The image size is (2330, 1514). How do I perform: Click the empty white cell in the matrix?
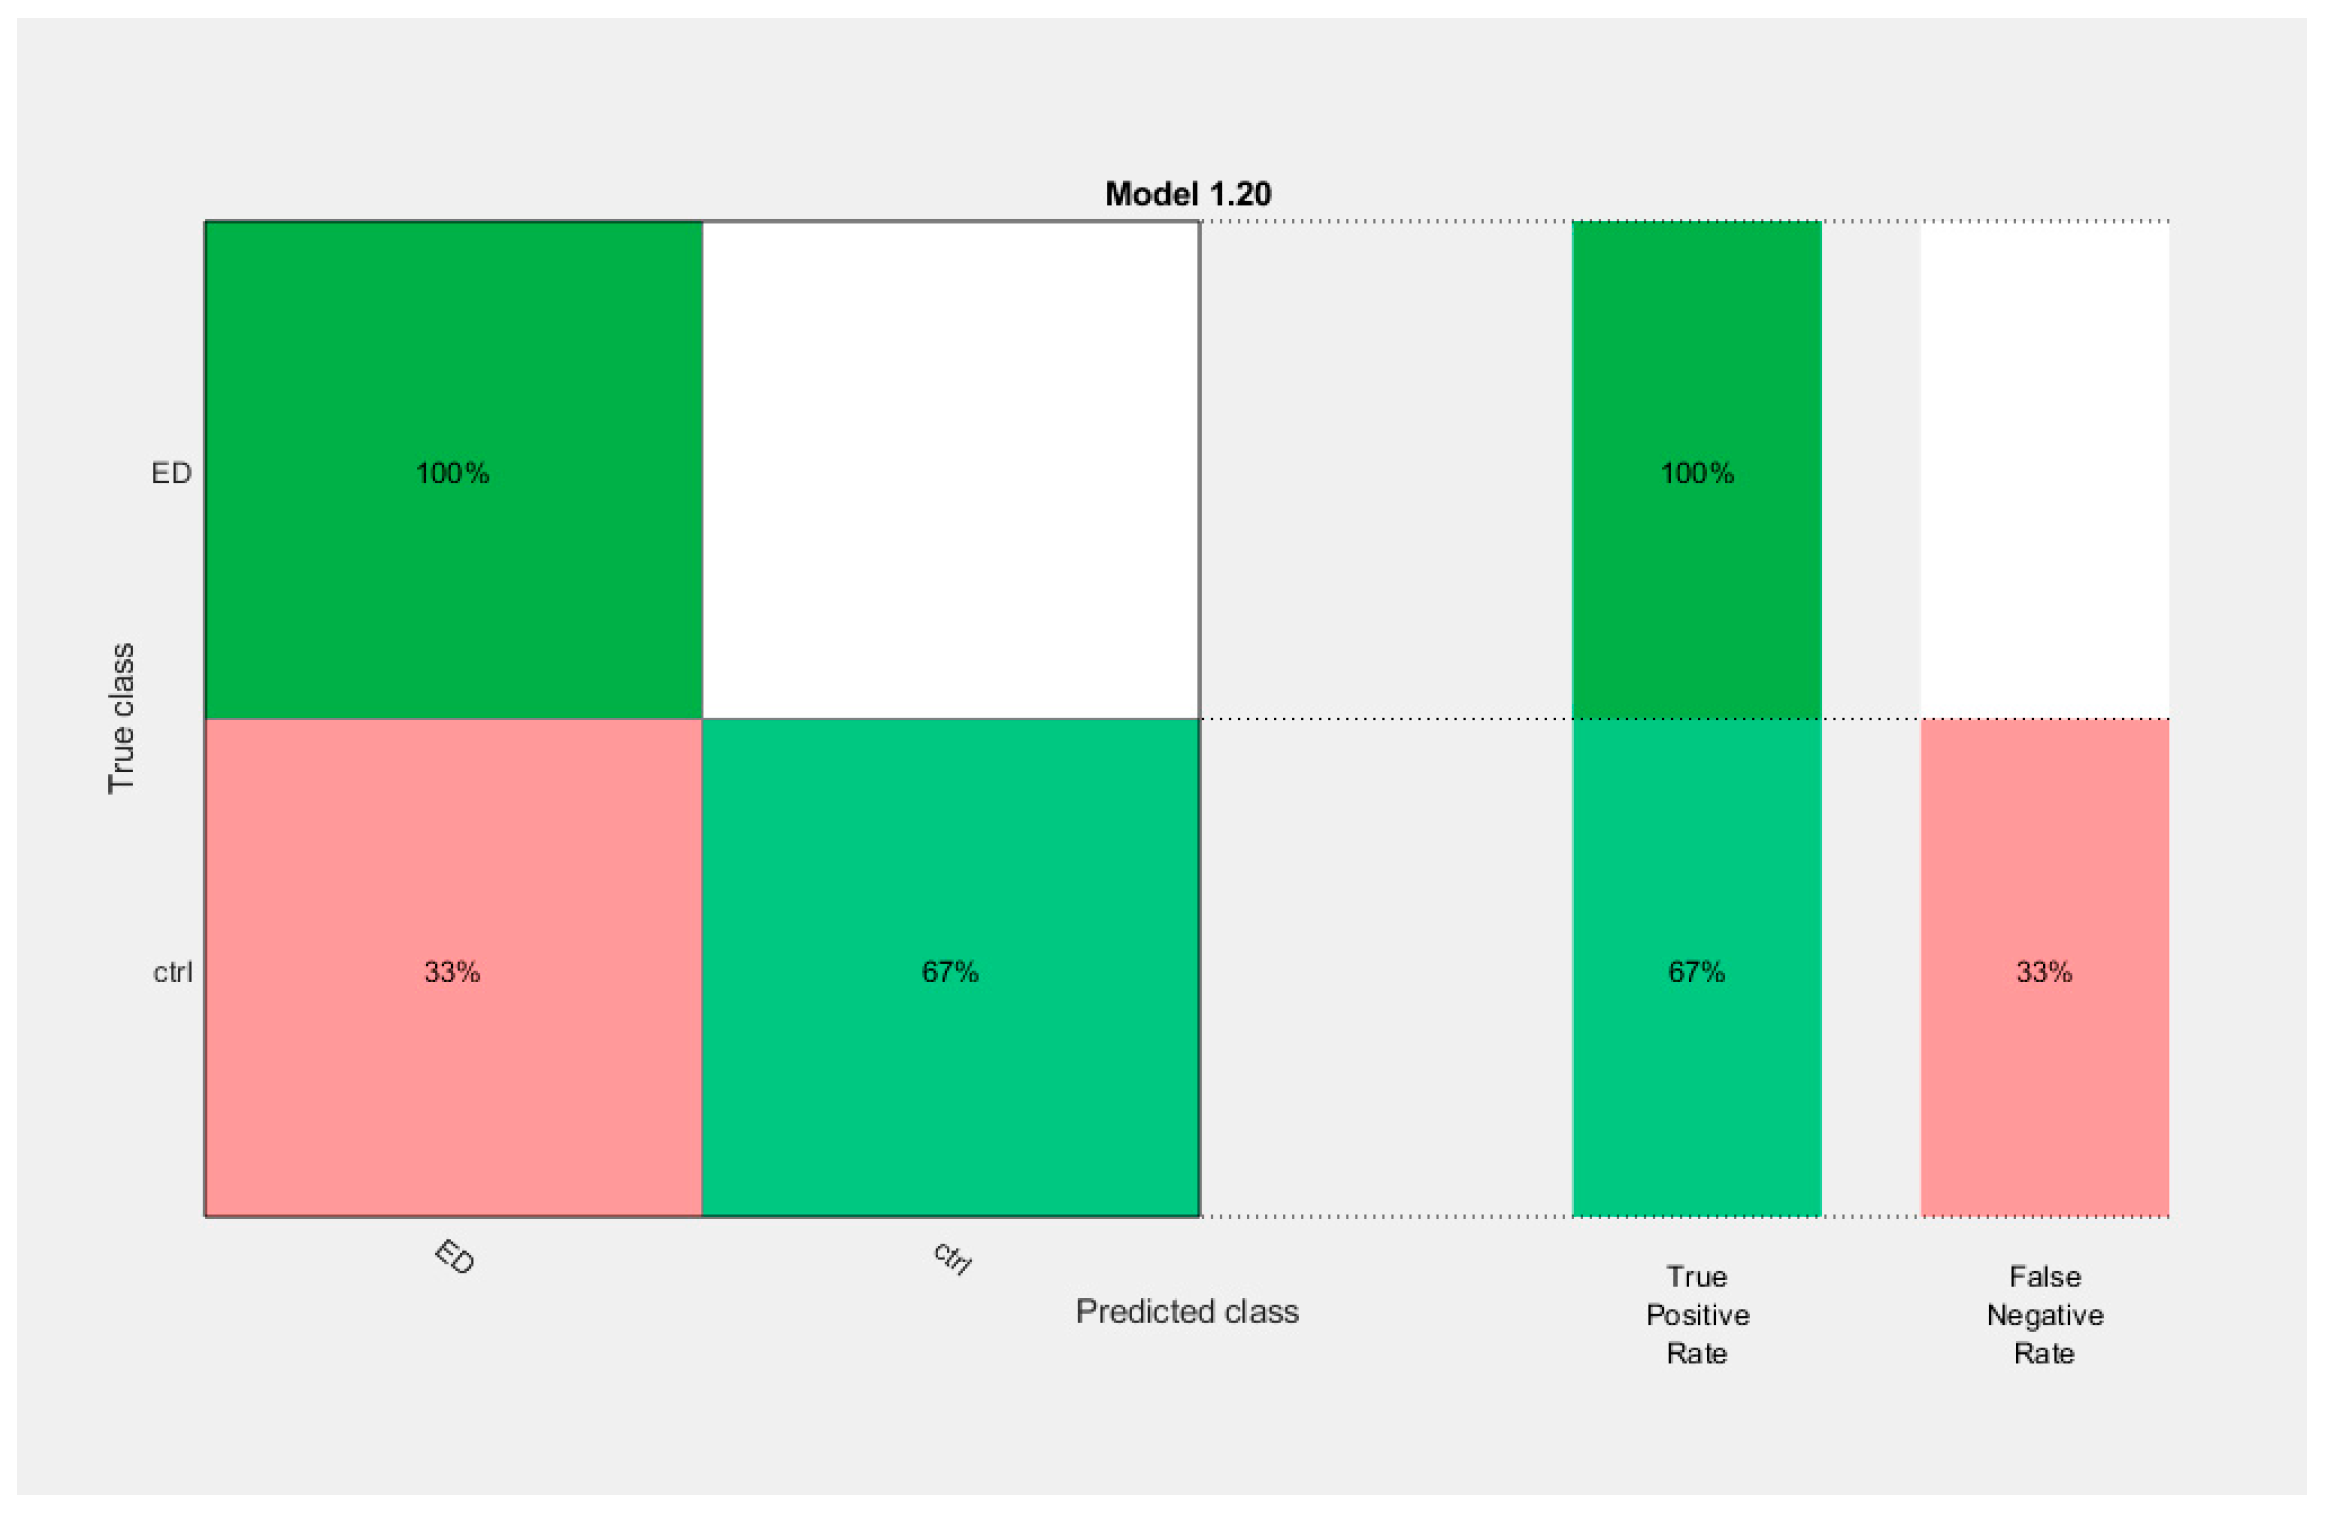[950, 470]
